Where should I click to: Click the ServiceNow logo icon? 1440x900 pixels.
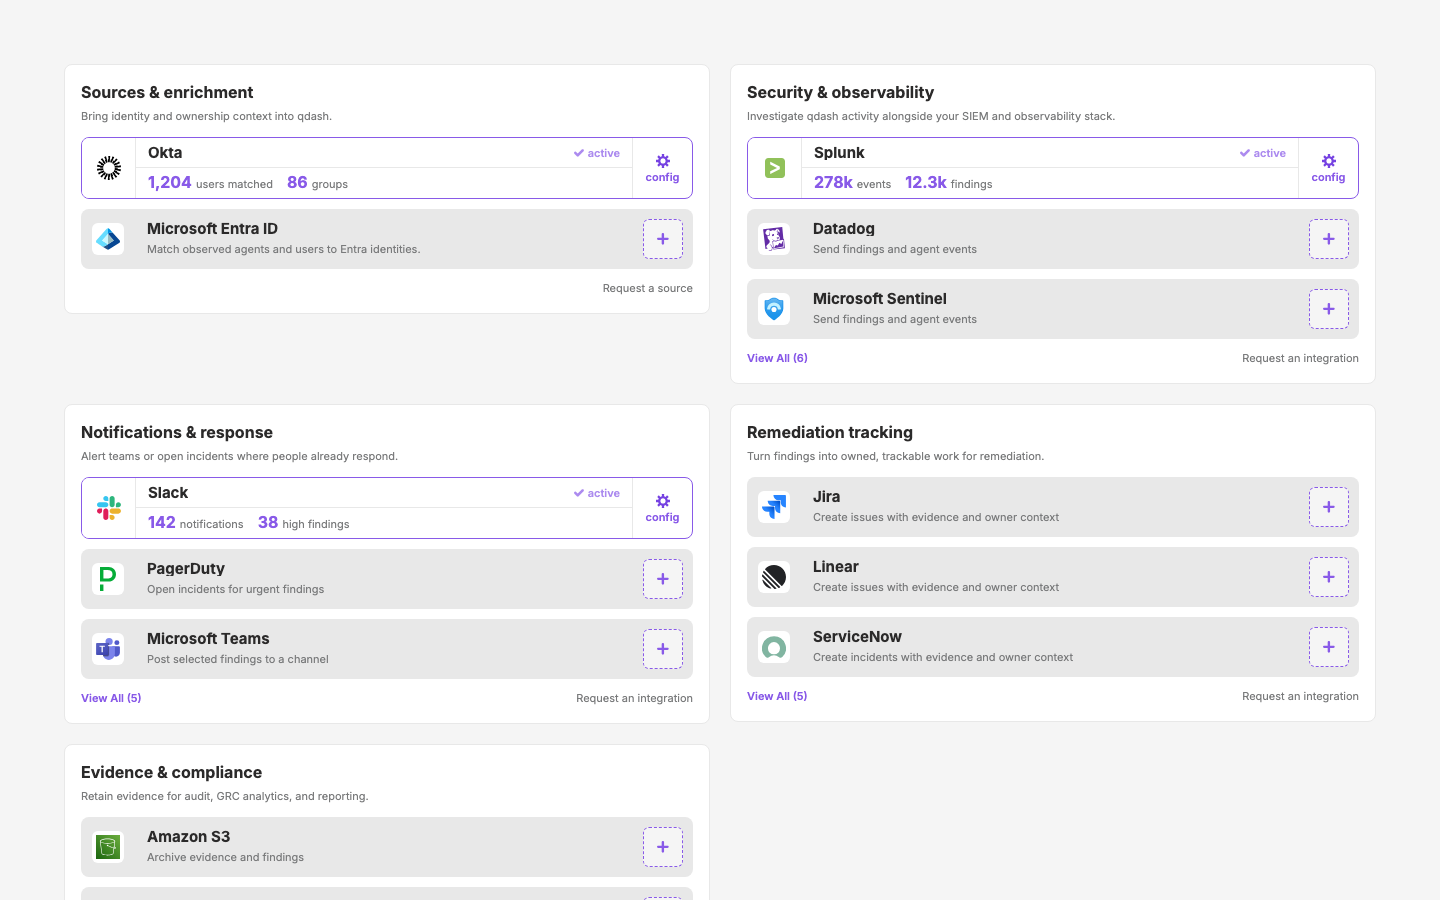coord(774,647)
